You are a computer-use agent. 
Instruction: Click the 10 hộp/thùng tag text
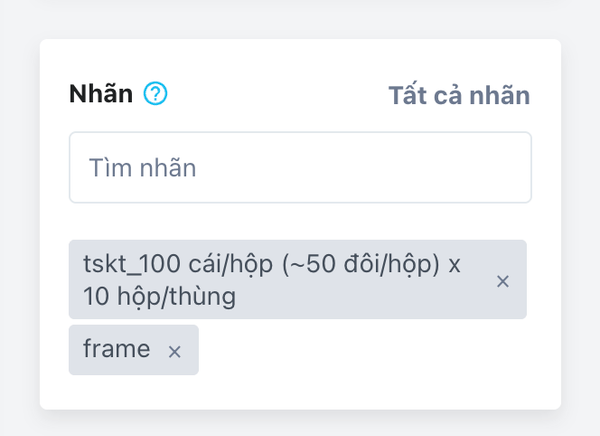click(x=160, y=297)
